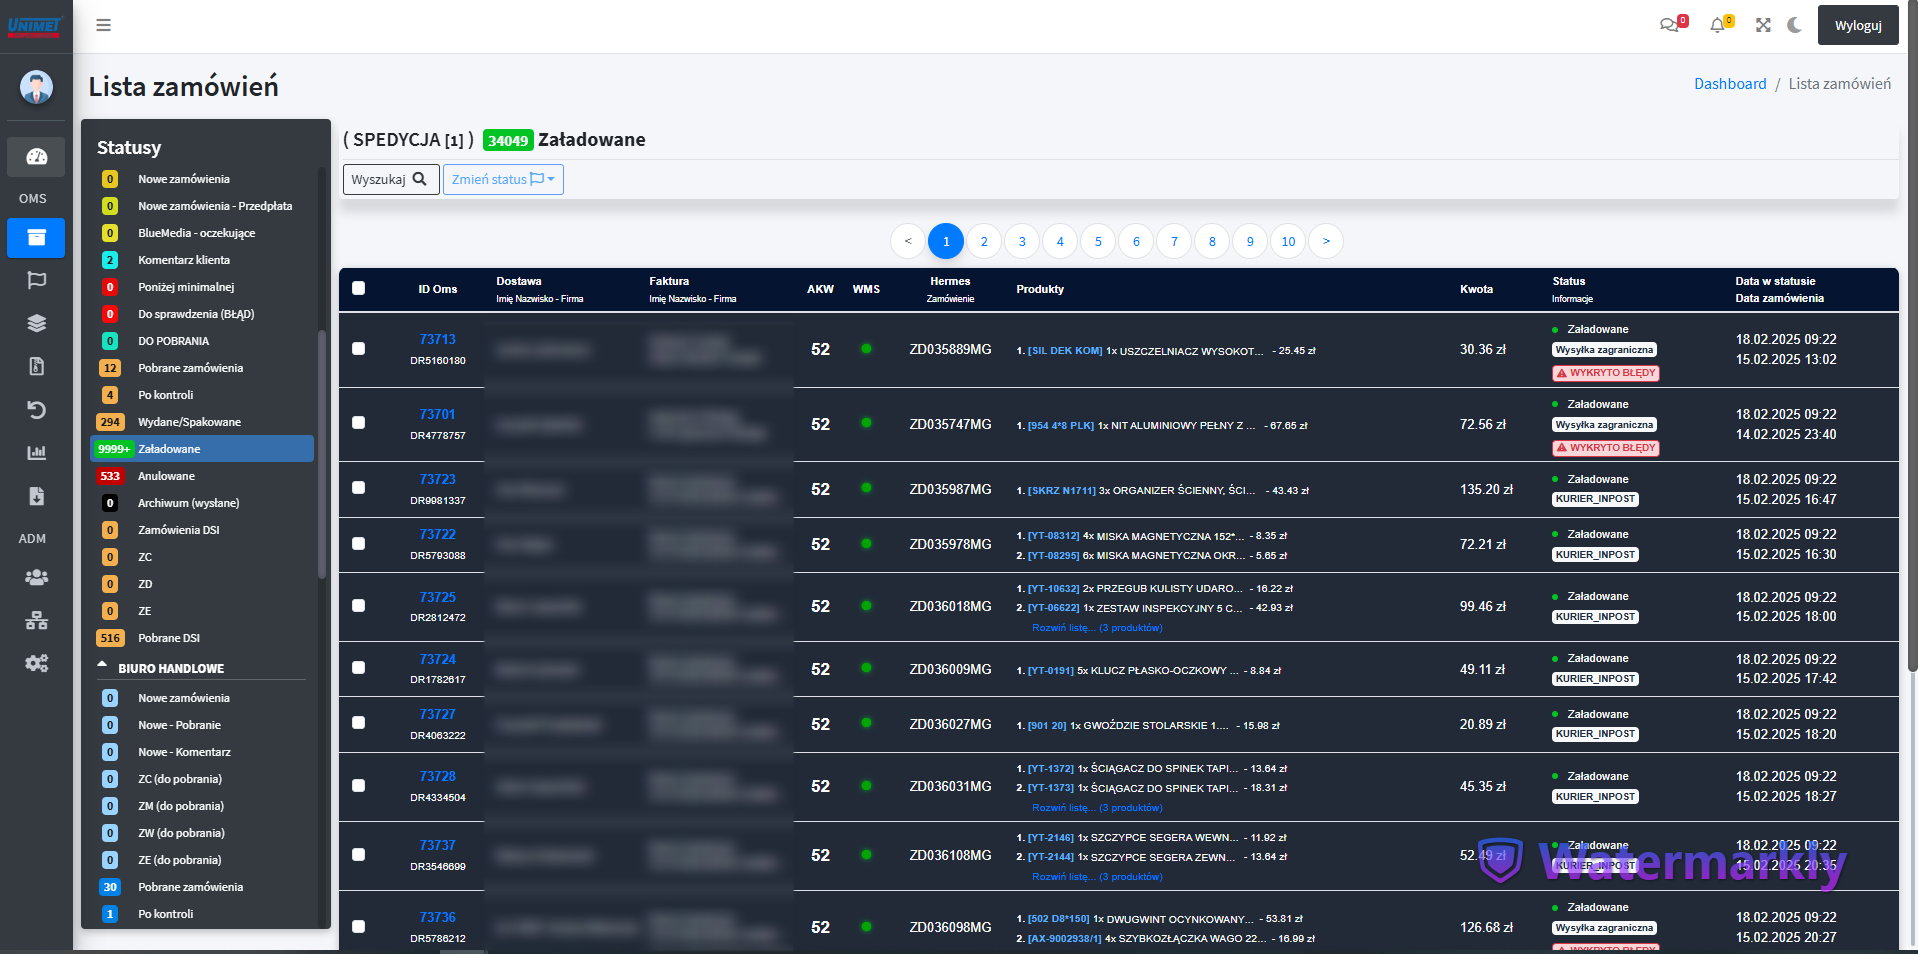Check the box for order 73713
Screen dimensions: 1918x954
point(358,348)
